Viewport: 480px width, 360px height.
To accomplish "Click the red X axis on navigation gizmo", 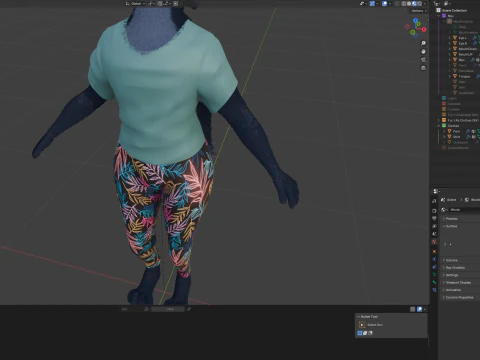I will [x=424, y=30].
